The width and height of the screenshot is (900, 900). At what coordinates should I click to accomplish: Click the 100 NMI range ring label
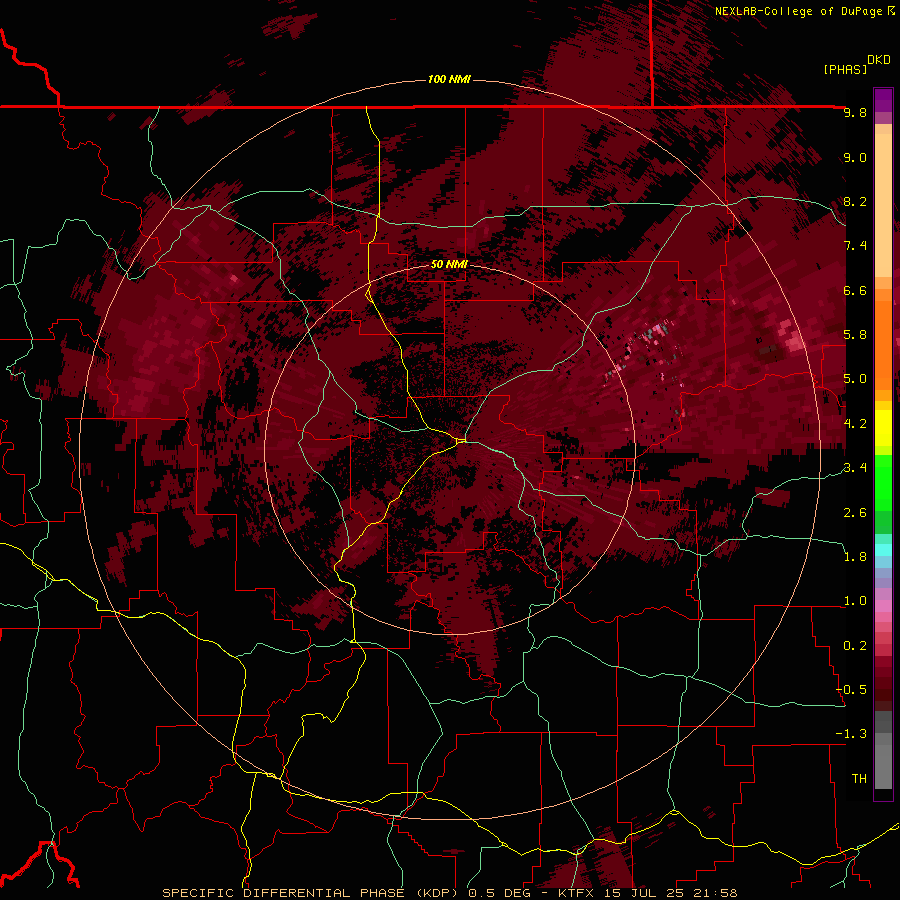(x=449, y=79)
